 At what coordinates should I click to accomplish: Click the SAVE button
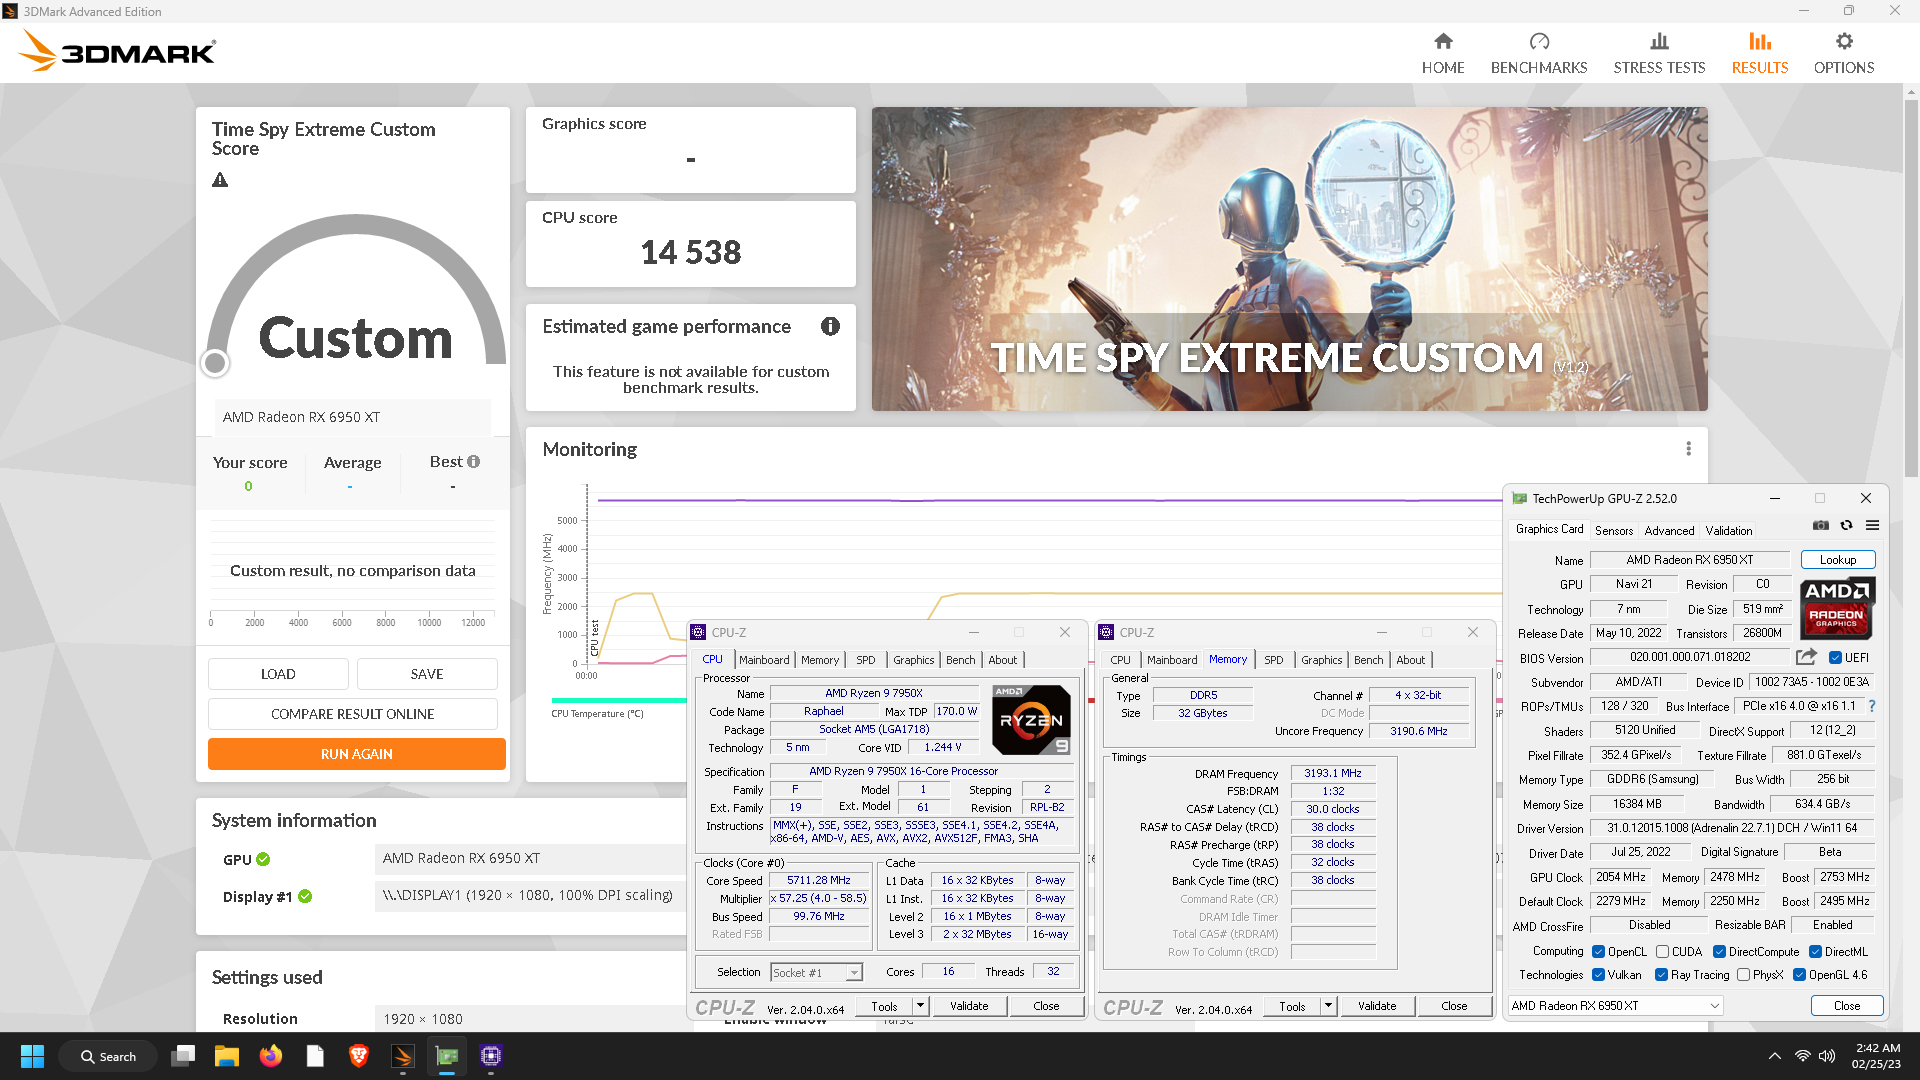tap(427, 674)
